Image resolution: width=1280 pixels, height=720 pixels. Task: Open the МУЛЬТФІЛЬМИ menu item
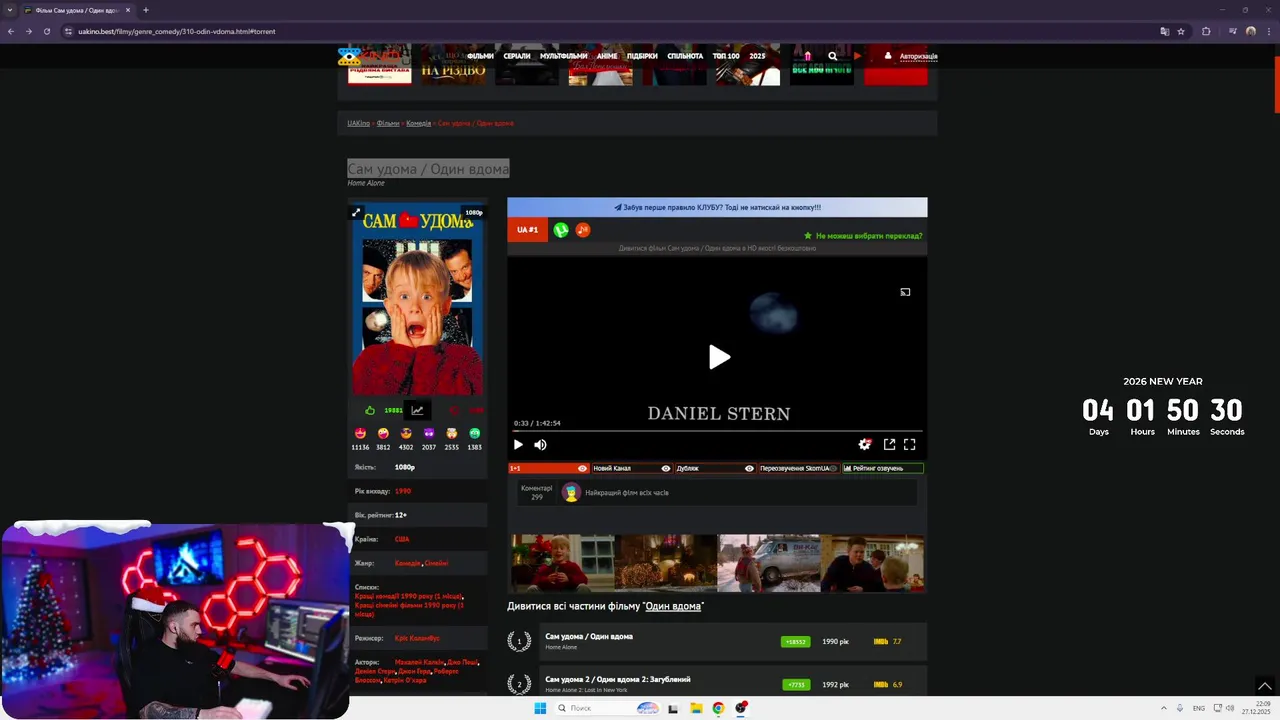click(x=564, y=56)
